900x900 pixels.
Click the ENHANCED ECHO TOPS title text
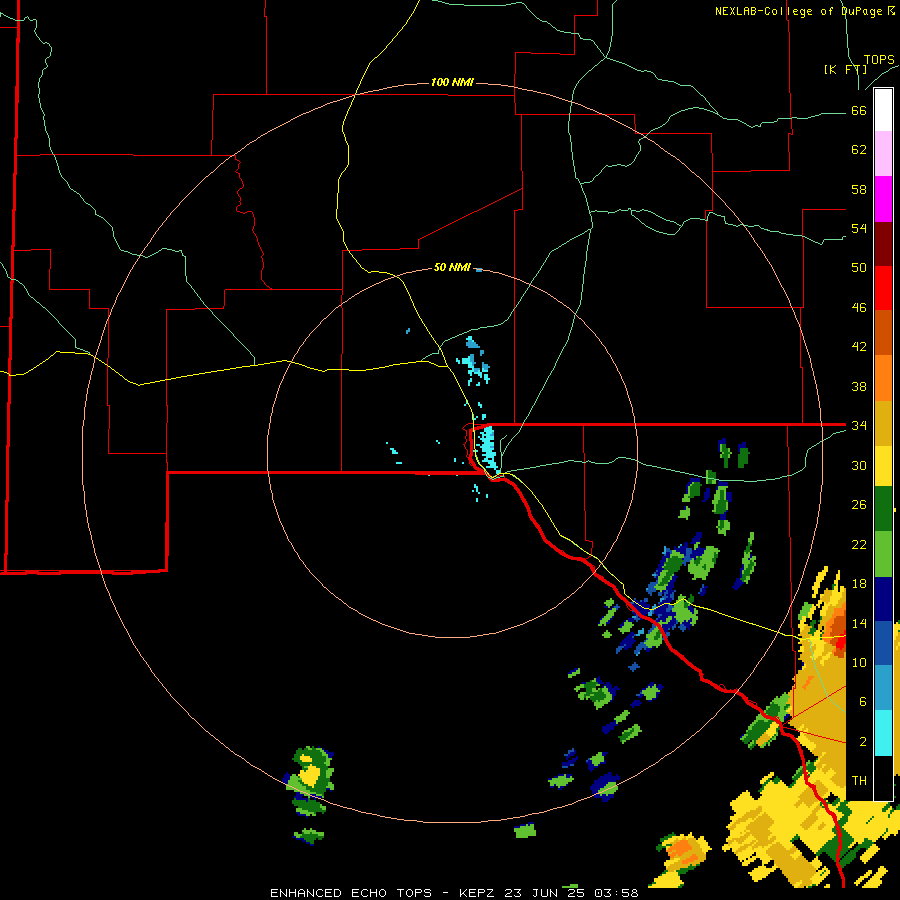(351, 893)
